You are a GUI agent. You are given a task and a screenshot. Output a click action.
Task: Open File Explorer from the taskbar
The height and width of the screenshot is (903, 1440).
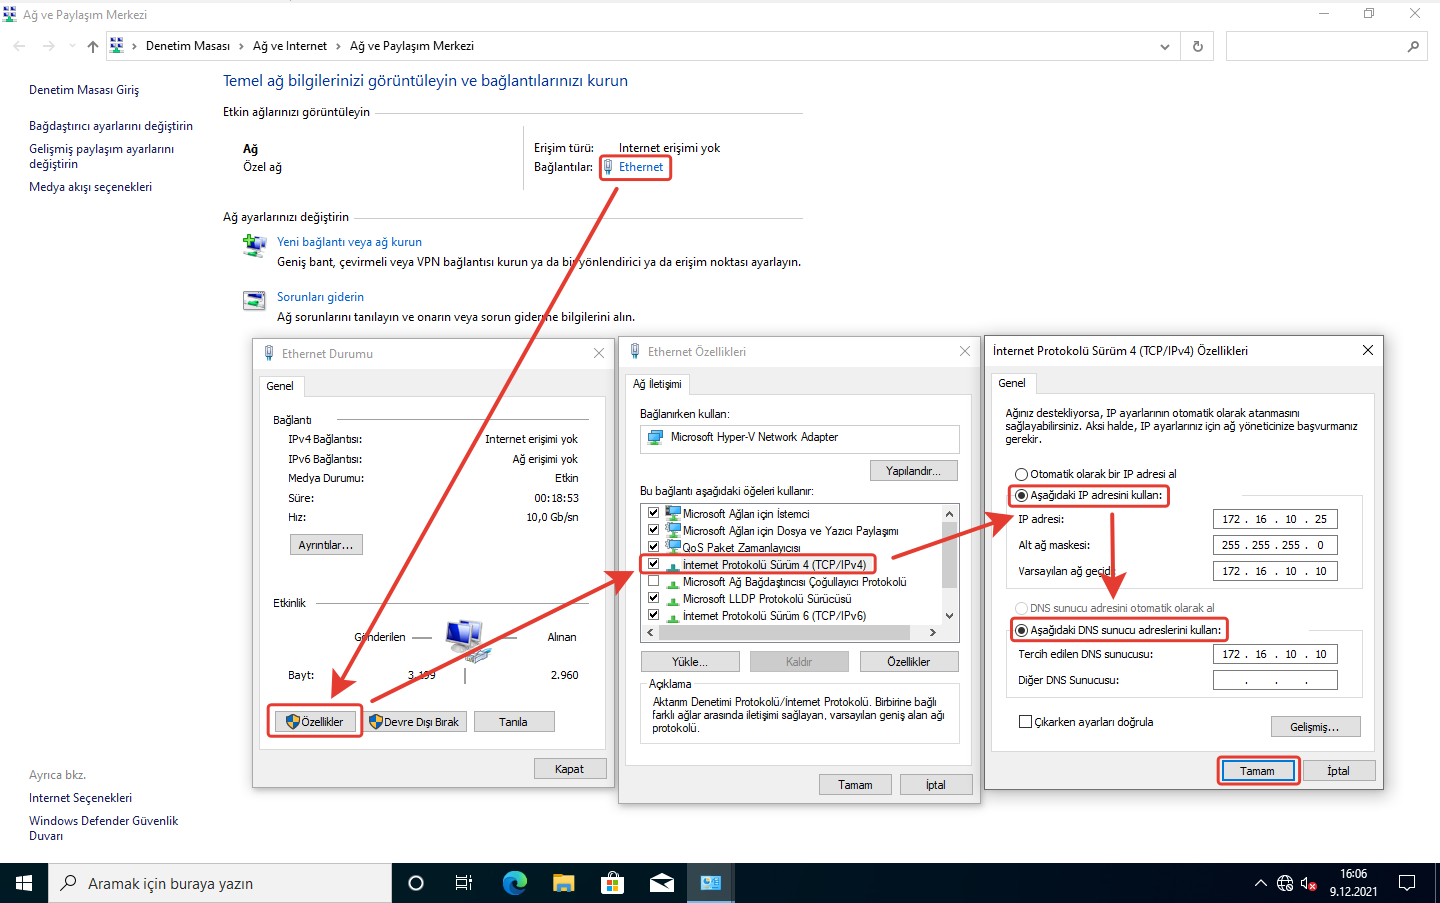click(x=563, y=883)
